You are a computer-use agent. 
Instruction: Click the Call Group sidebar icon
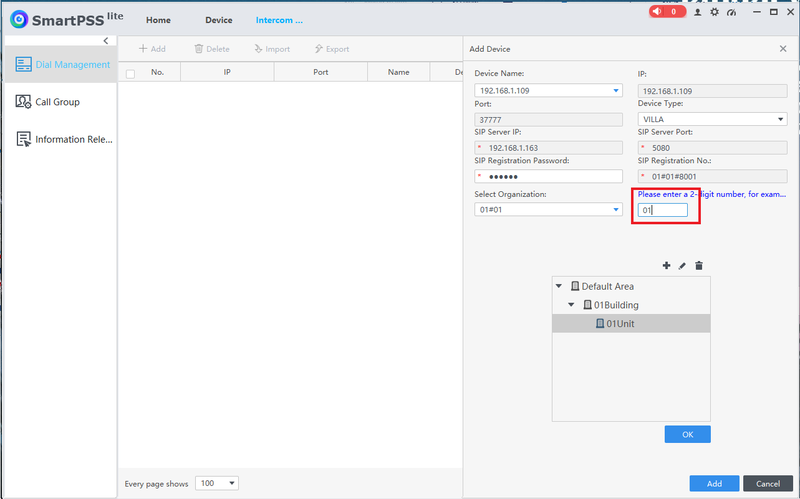coord(23,102)
